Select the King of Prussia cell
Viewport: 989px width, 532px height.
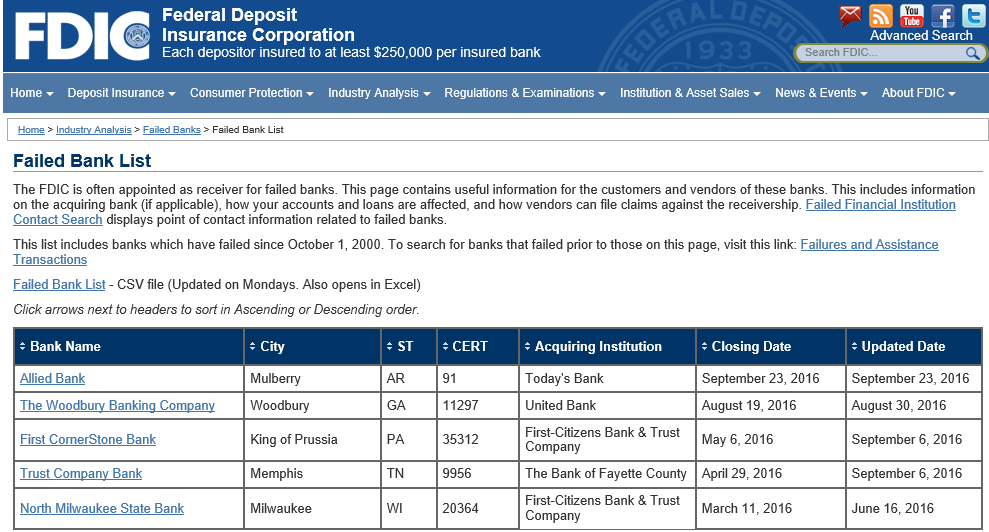[312, 440]
